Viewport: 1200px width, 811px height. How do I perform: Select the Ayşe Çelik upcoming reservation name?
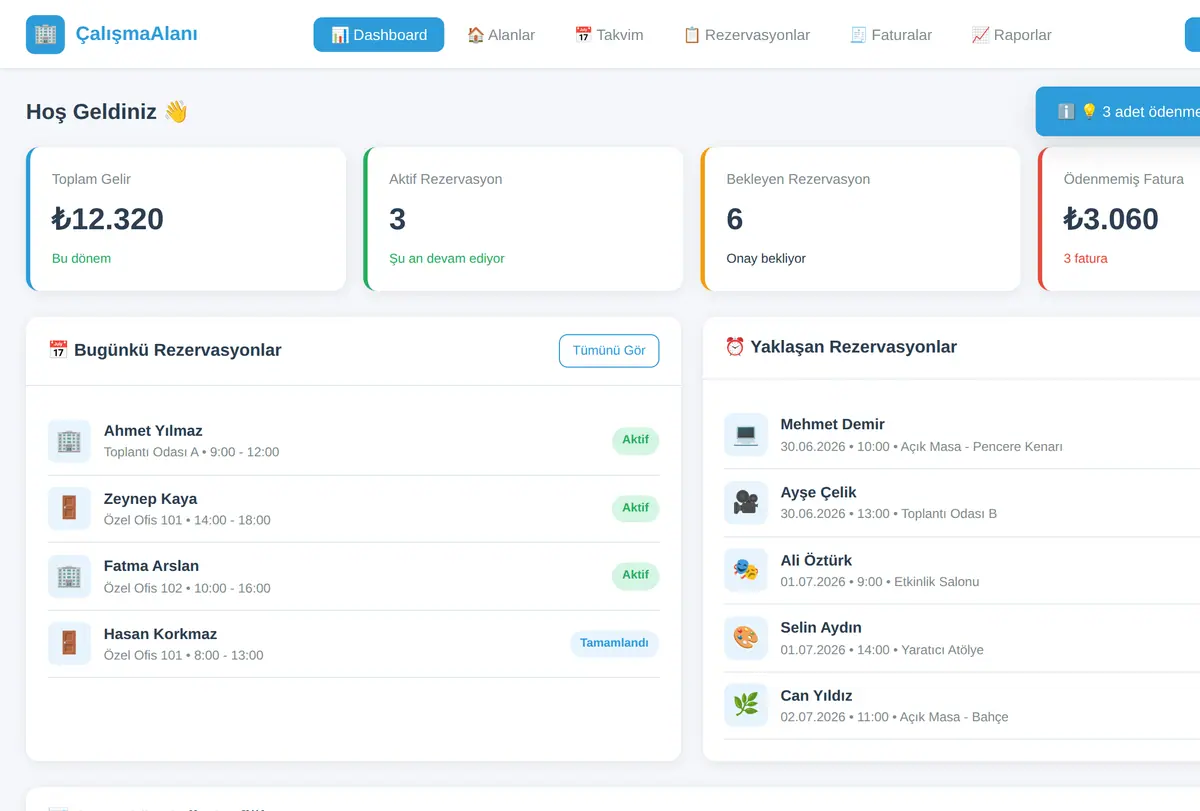tap(819, 492)
